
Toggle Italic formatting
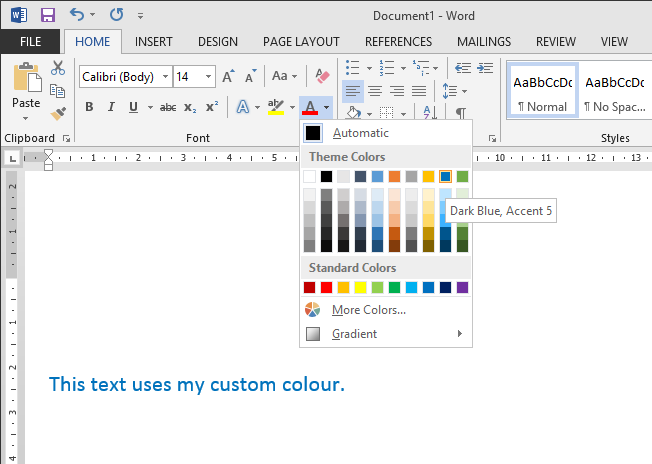[x=111, y=107]
